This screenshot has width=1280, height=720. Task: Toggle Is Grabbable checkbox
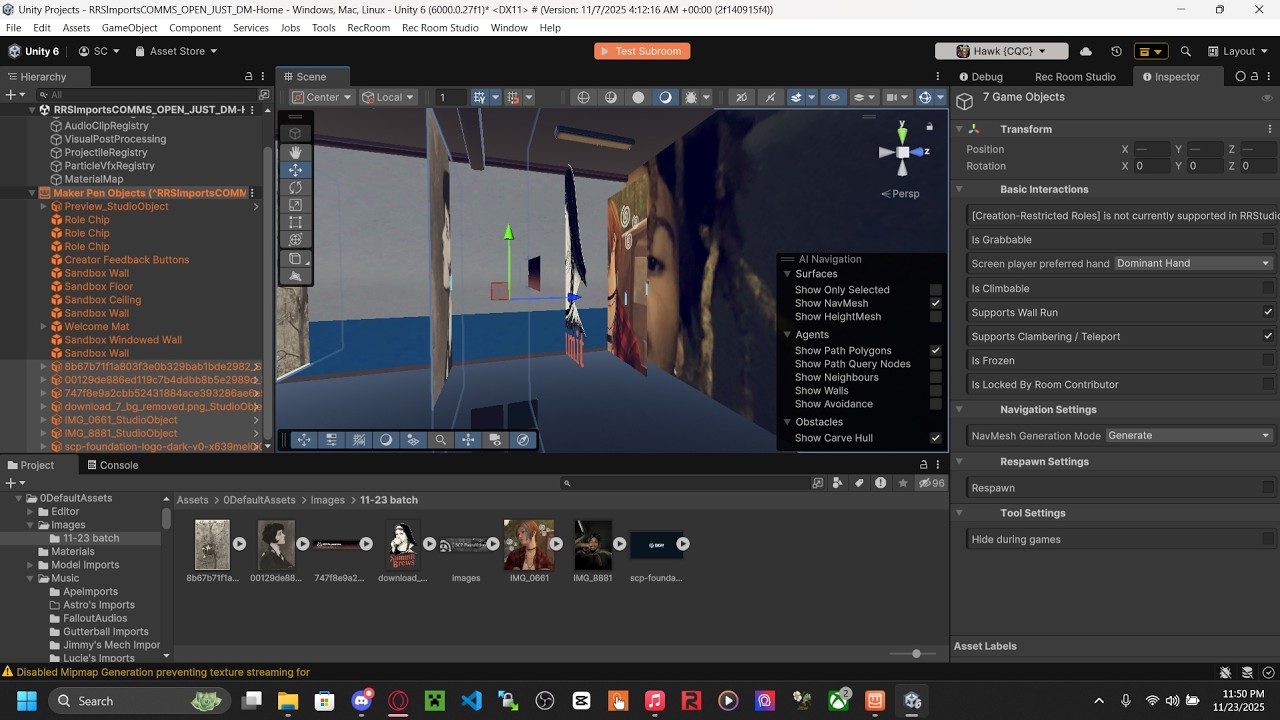tap(1268, 240)
